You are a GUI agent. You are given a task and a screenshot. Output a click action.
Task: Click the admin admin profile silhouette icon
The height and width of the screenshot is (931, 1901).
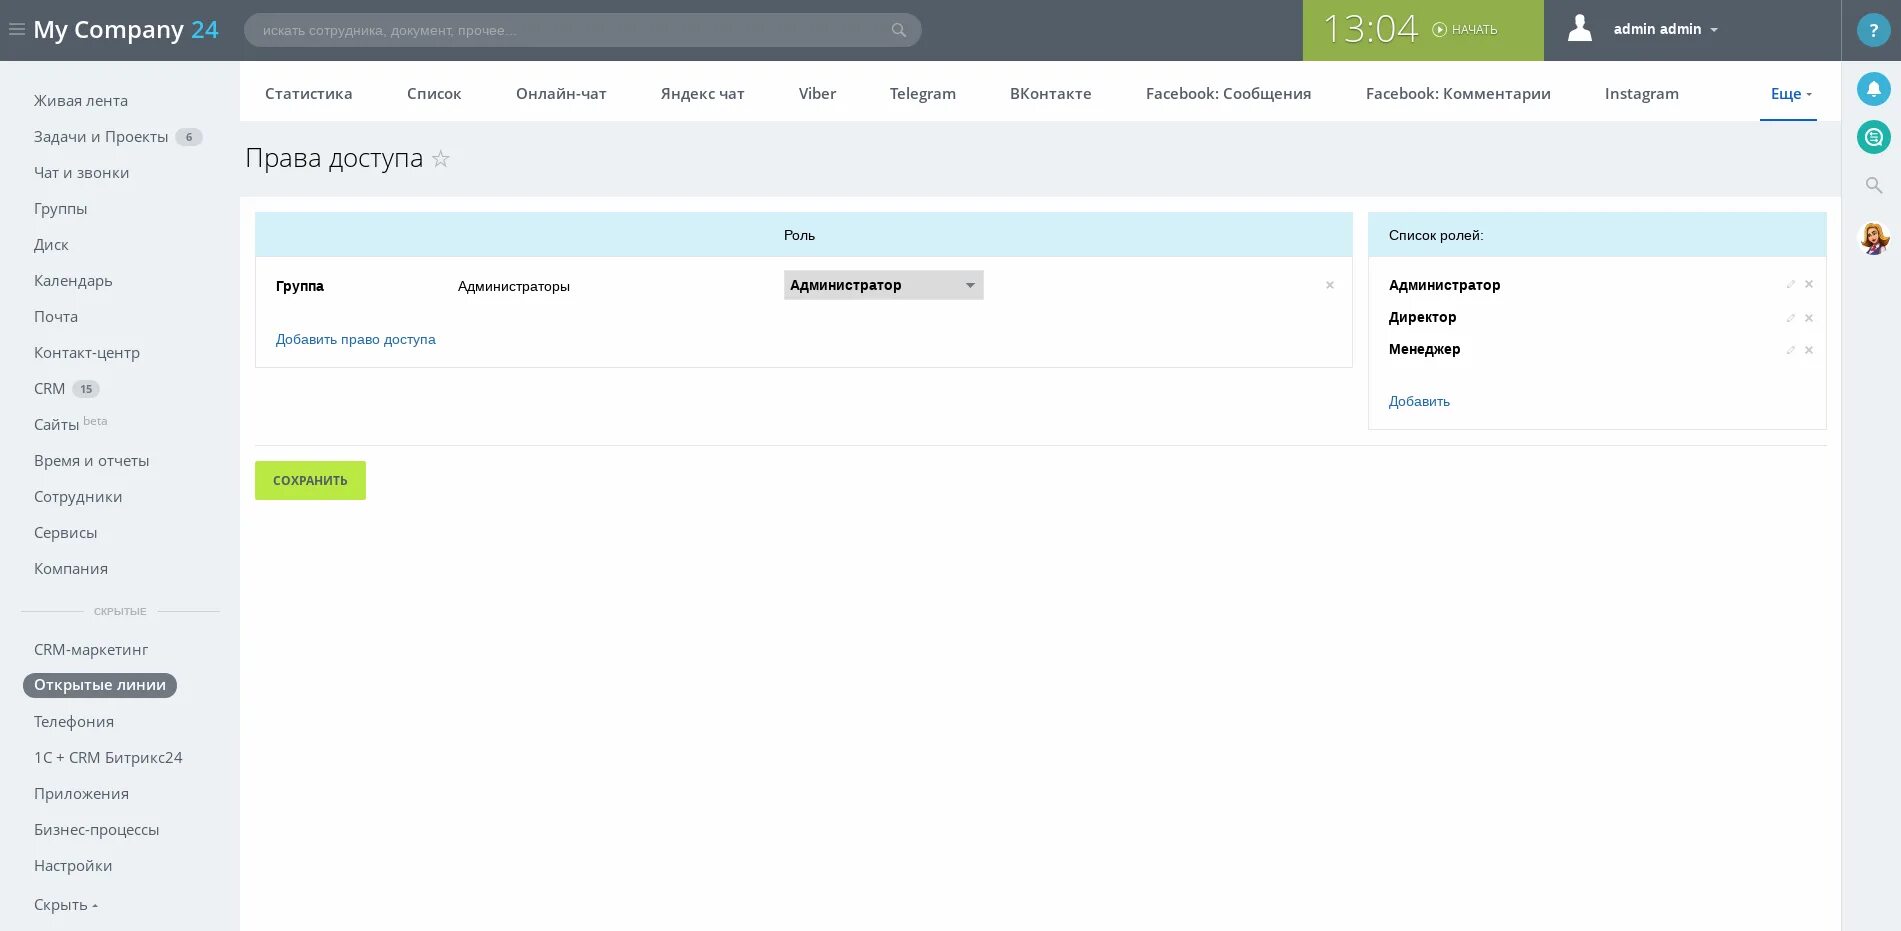1579,28
